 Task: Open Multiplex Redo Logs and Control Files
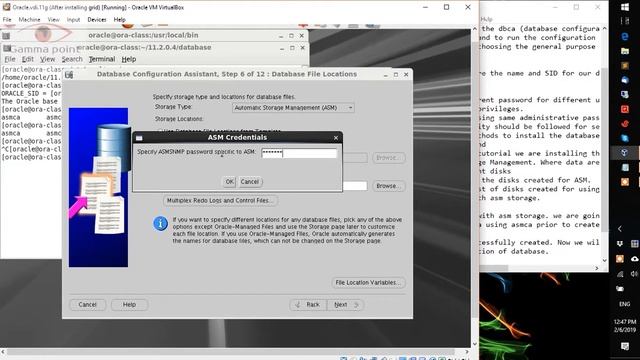(x=220, y=200)
